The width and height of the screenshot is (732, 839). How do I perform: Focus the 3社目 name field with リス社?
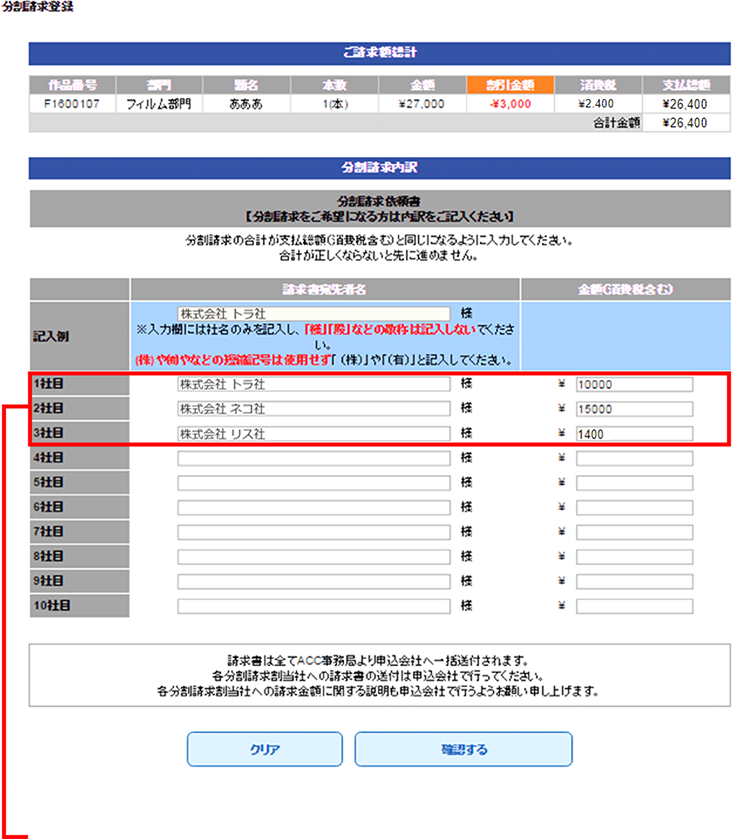point(313,434)
